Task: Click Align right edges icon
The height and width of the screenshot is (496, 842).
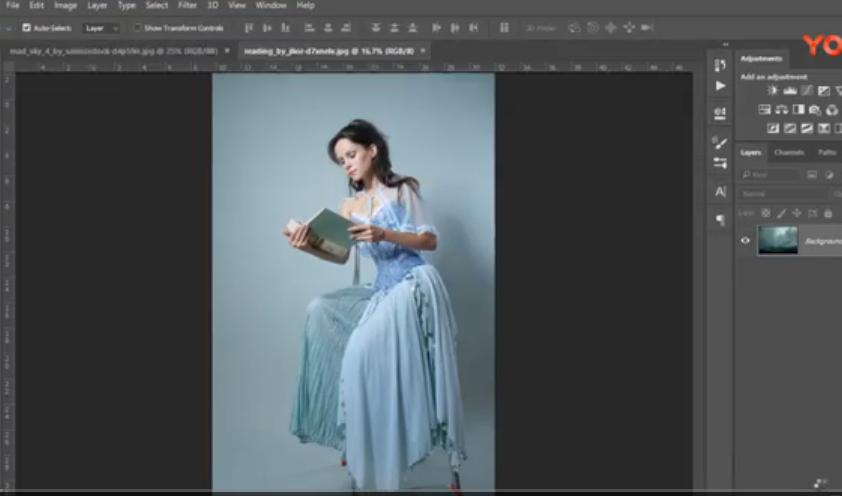Action: [346, 28]
